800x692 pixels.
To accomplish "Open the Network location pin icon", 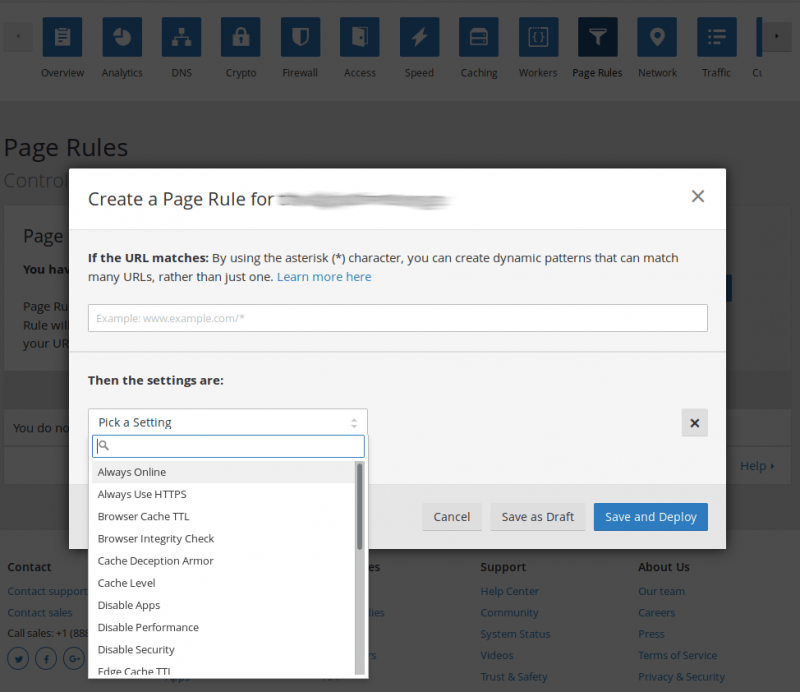I will pyautogui.click(x=657, y=37).
